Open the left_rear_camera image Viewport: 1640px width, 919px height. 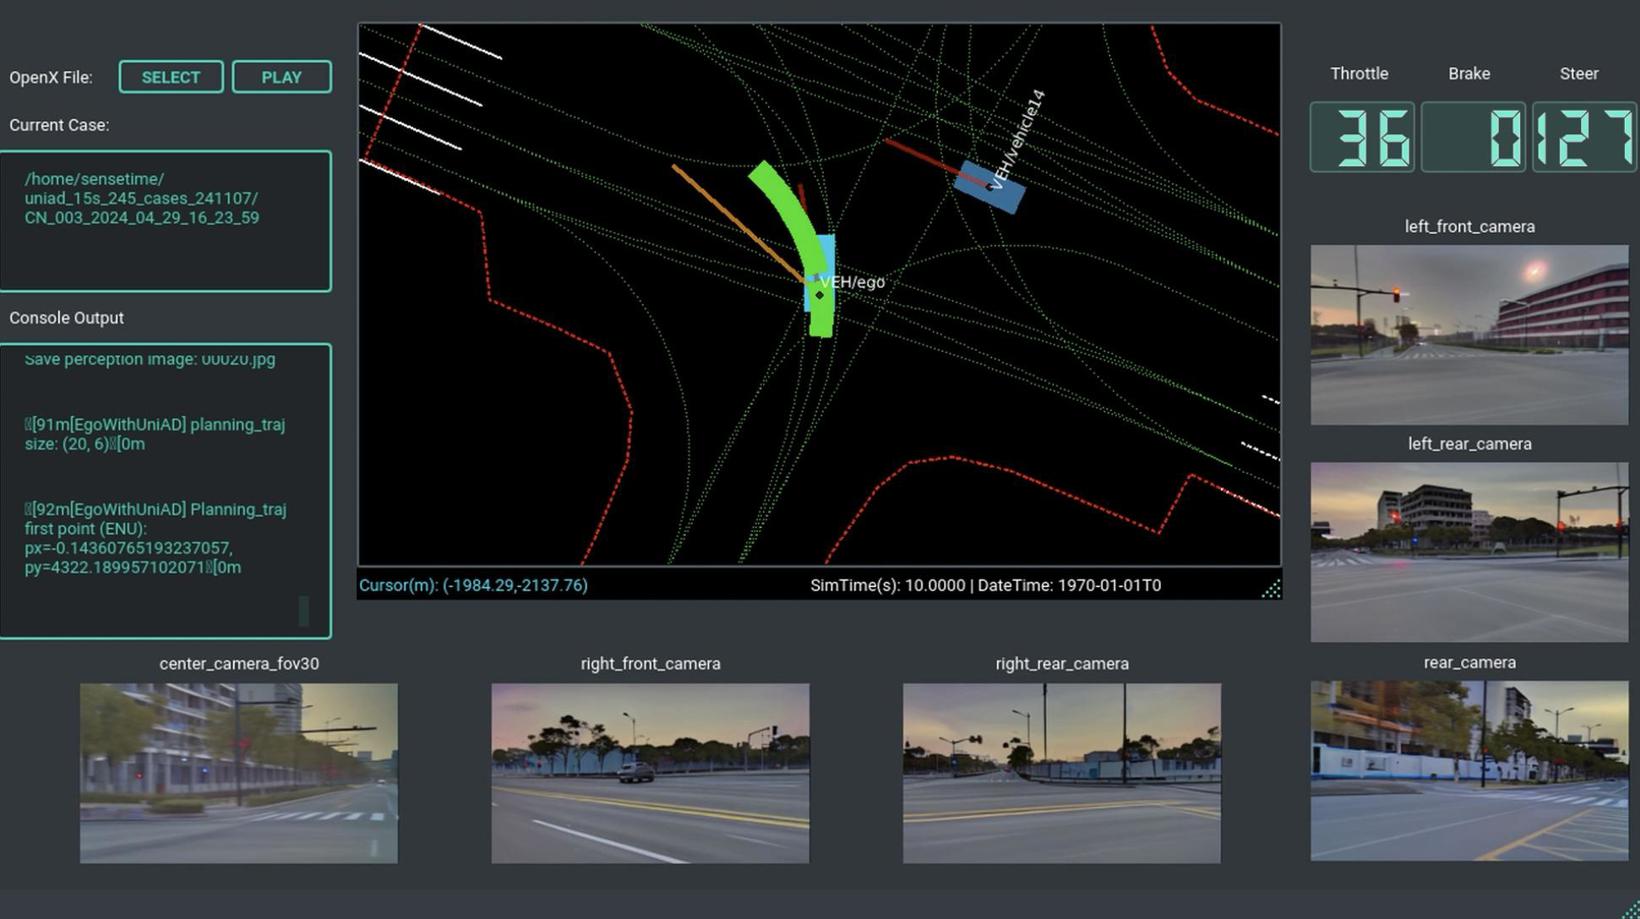[1469, 552]
